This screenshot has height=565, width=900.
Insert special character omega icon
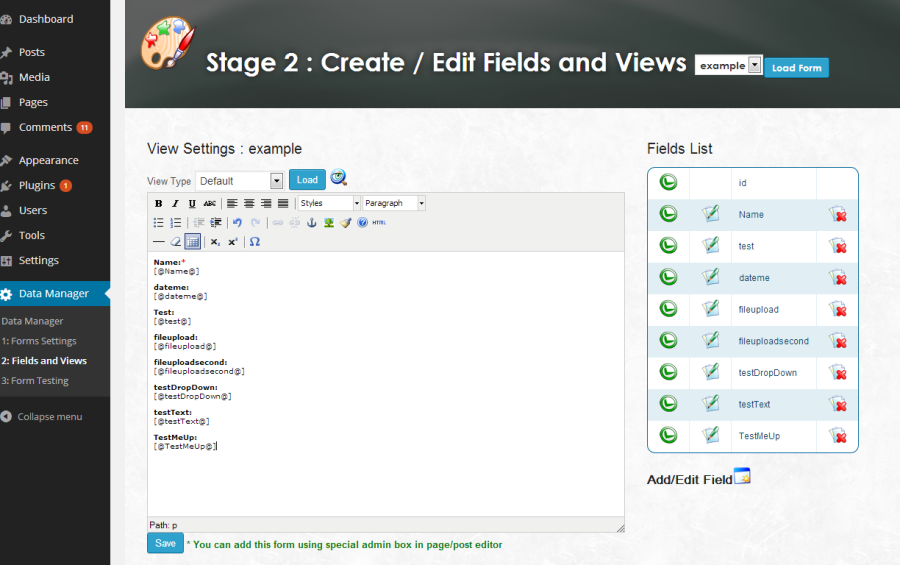[255, 242]
